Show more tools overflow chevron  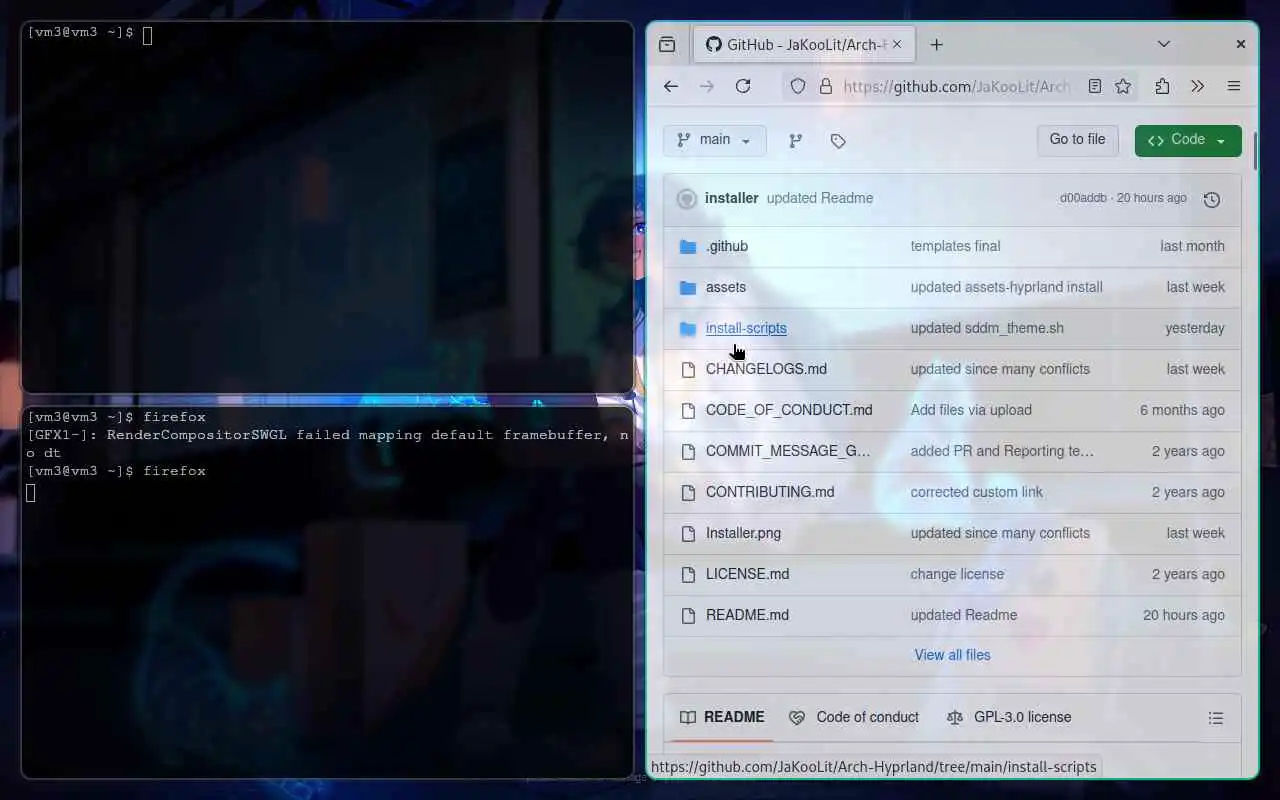click(x=1198, y=86)
